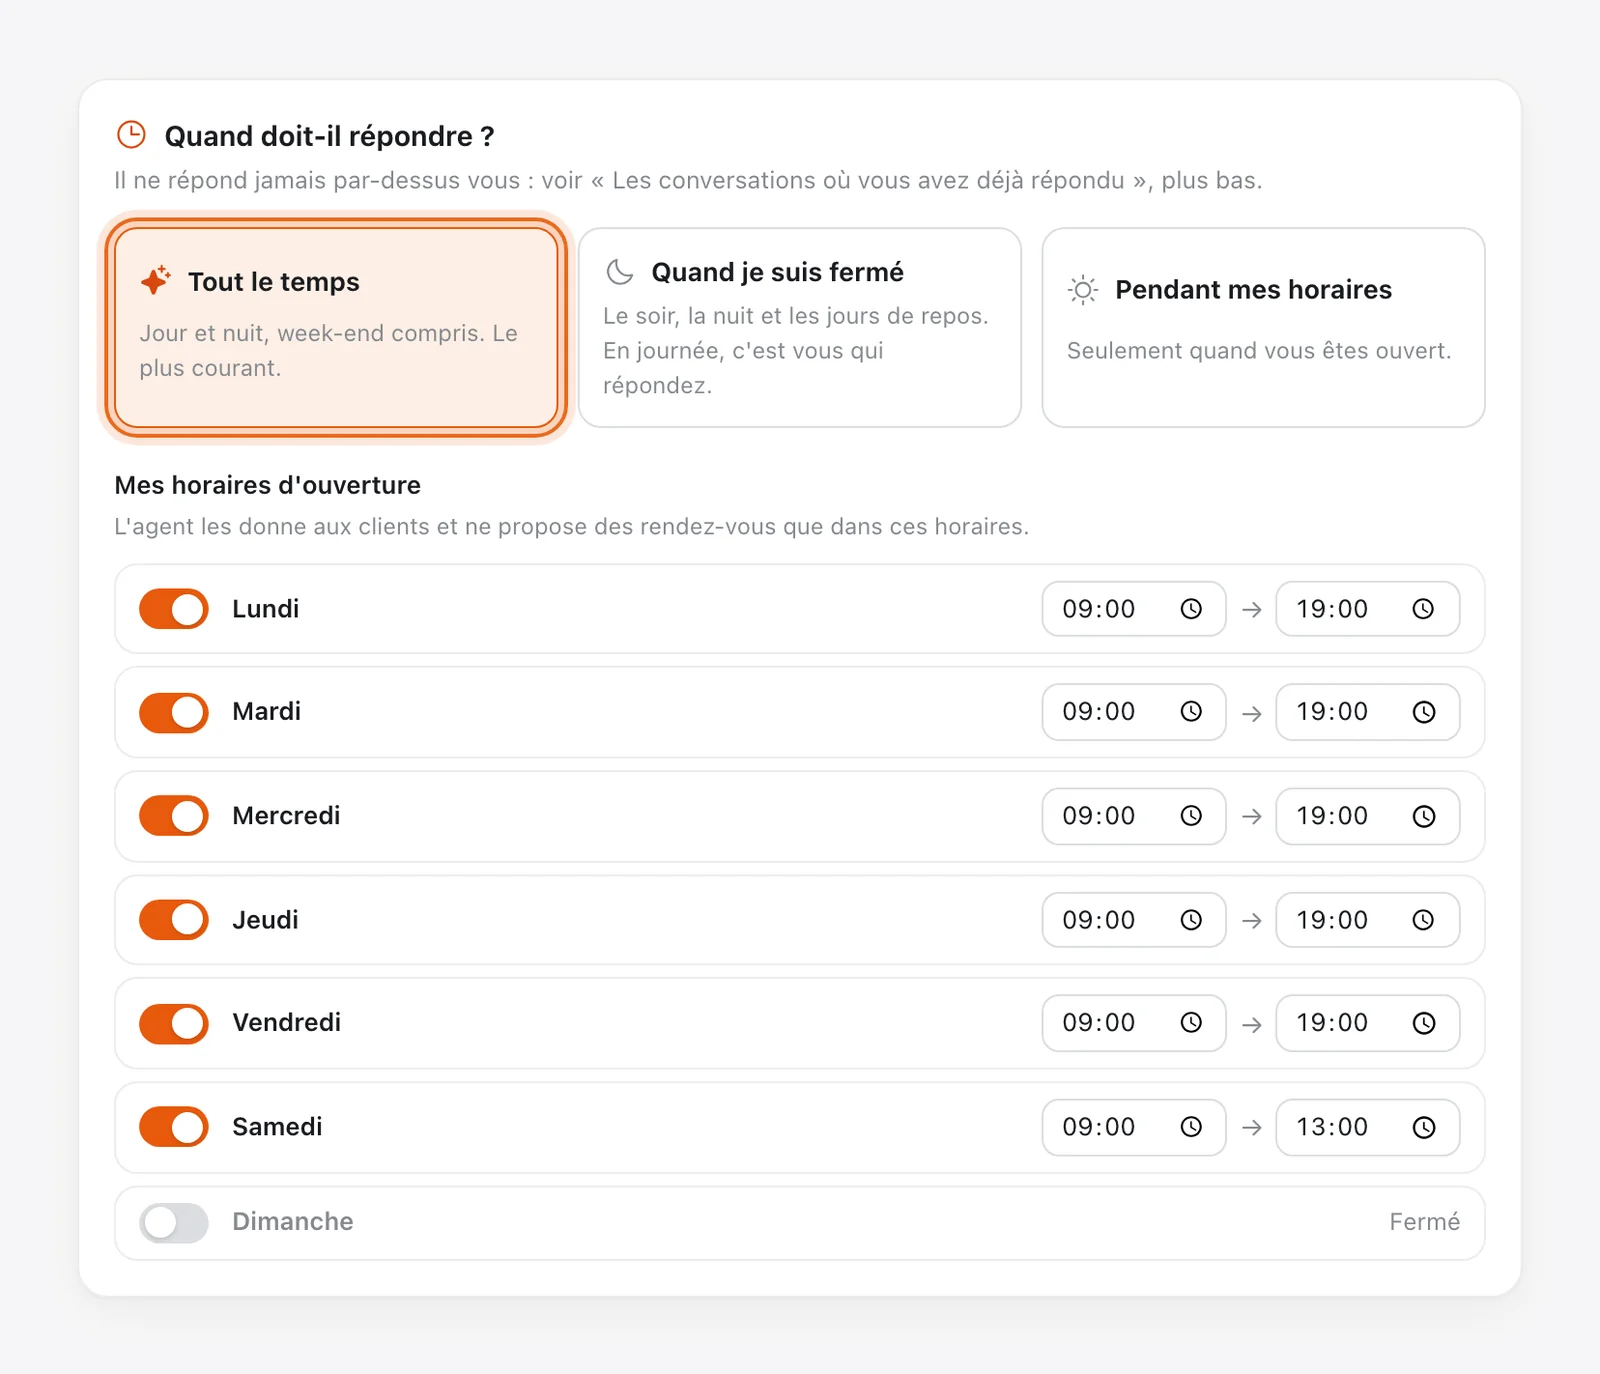Choose the "Quand je suis fermé" card
1600x1374 pixels.
point(800,328)
